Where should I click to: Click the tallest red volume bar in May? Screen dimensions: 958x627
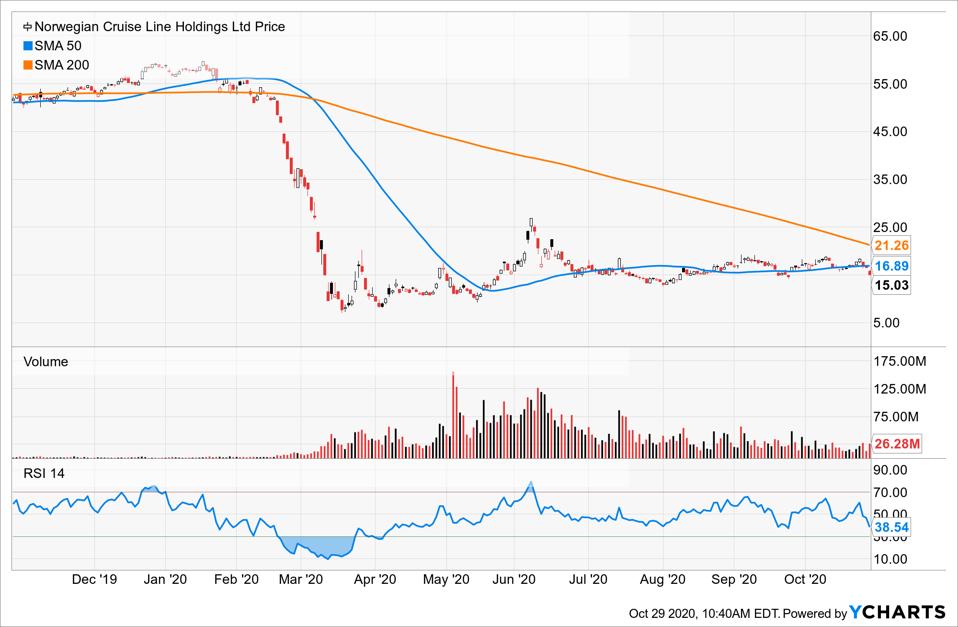(453, 415)
